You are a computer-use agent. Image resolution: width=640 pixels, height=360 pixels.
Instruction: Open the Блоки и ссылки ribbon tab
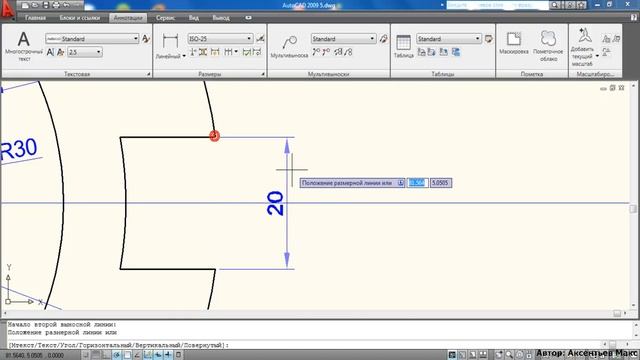pyautogui.click(x=80, y=18)
